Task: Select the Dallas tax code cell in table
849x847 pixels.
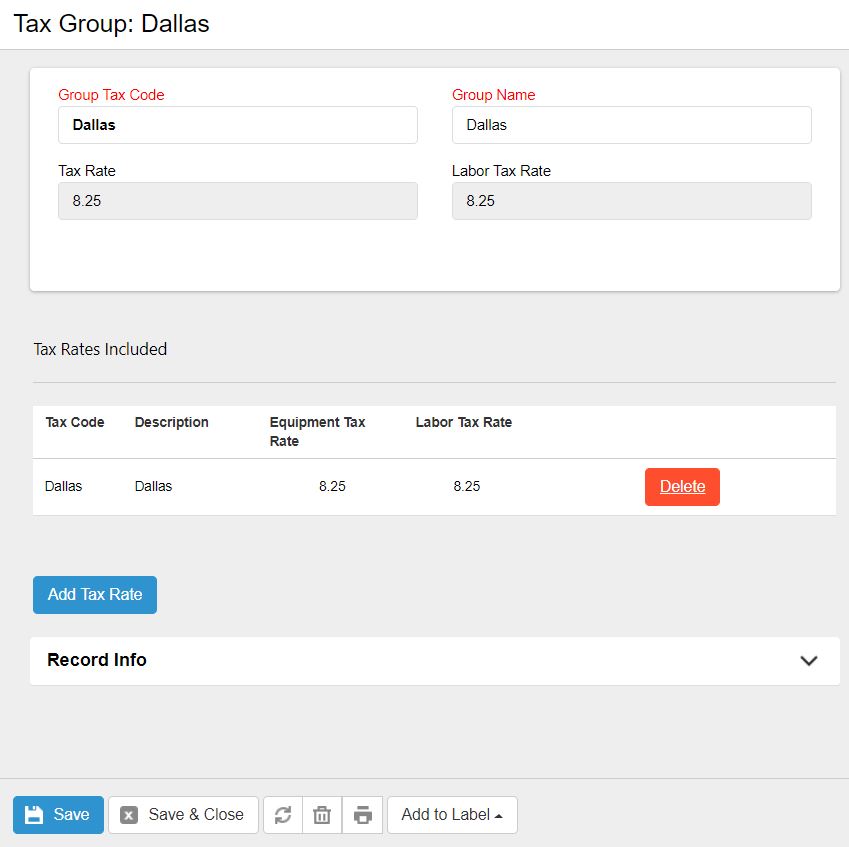Action: coord(64,487)
